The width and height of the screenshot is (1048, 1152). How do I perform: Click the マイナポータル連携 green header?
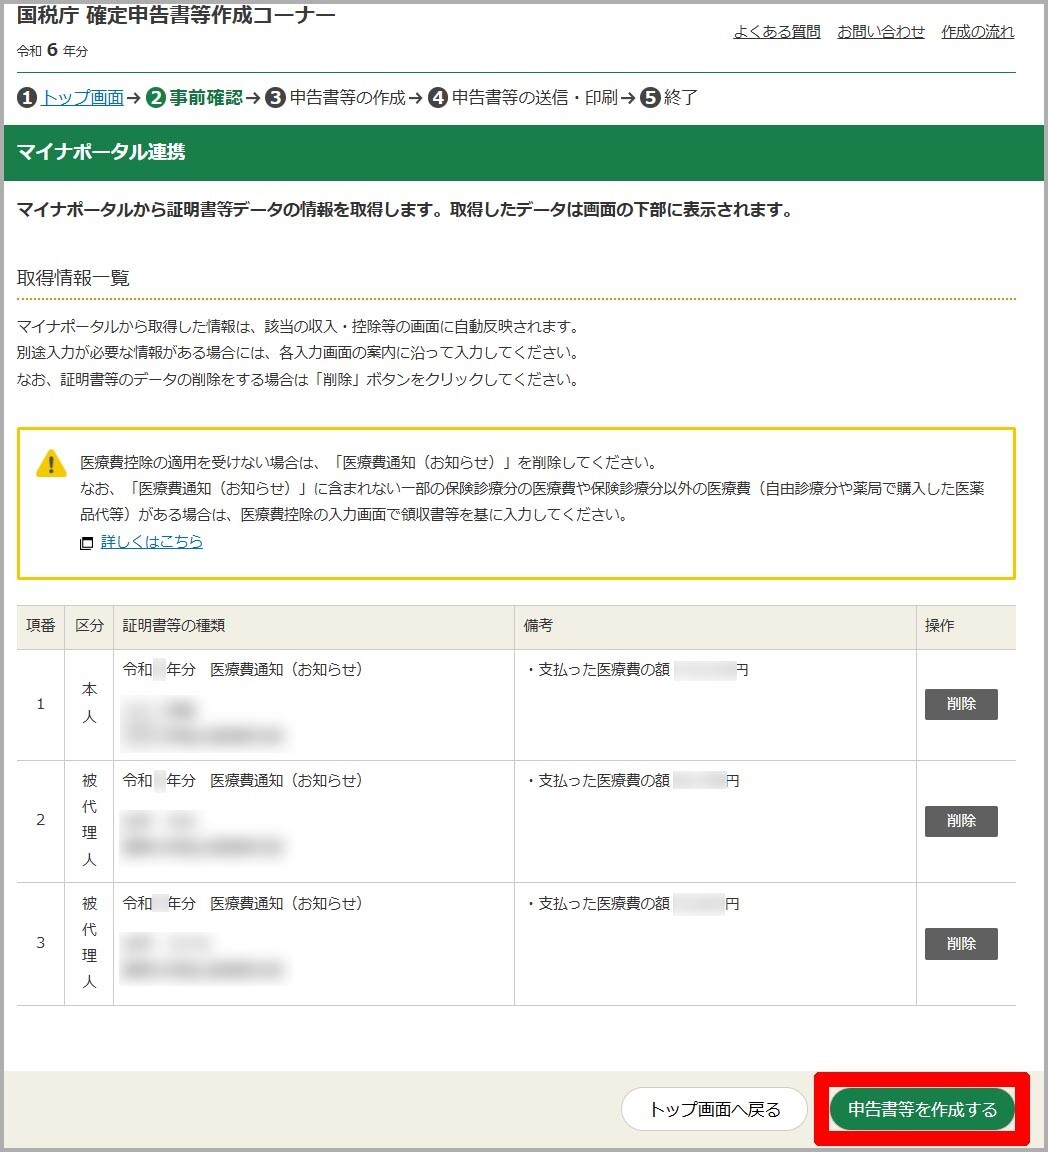tap(523, 152)
